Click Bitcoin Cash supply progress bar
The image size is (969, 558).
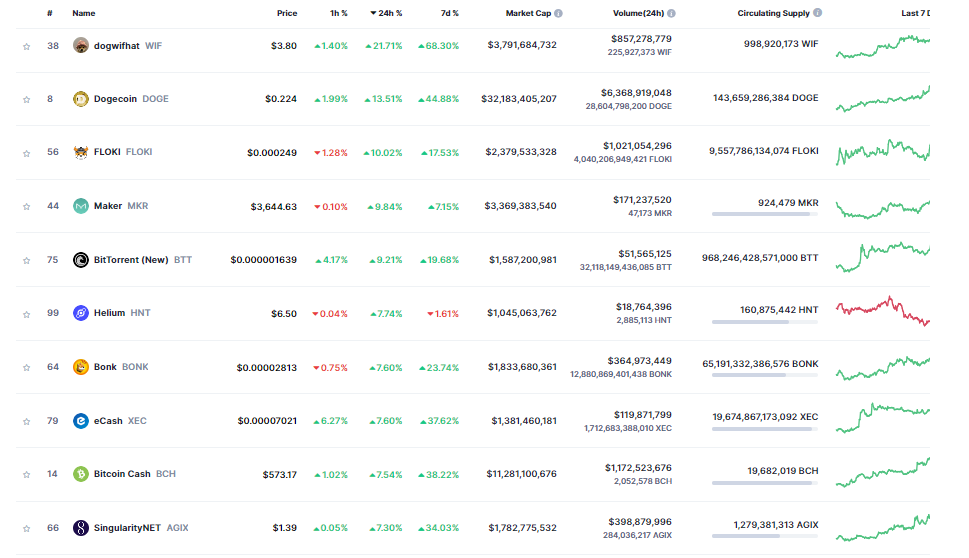coord(764,483)
